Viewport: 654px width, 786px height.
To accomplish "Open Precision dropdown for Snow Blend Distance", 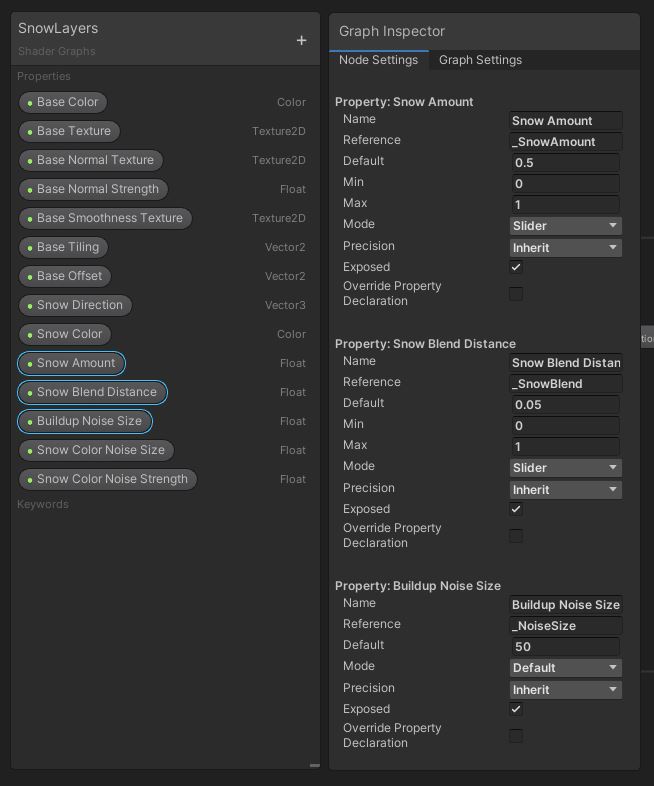I will pos(565,490).
